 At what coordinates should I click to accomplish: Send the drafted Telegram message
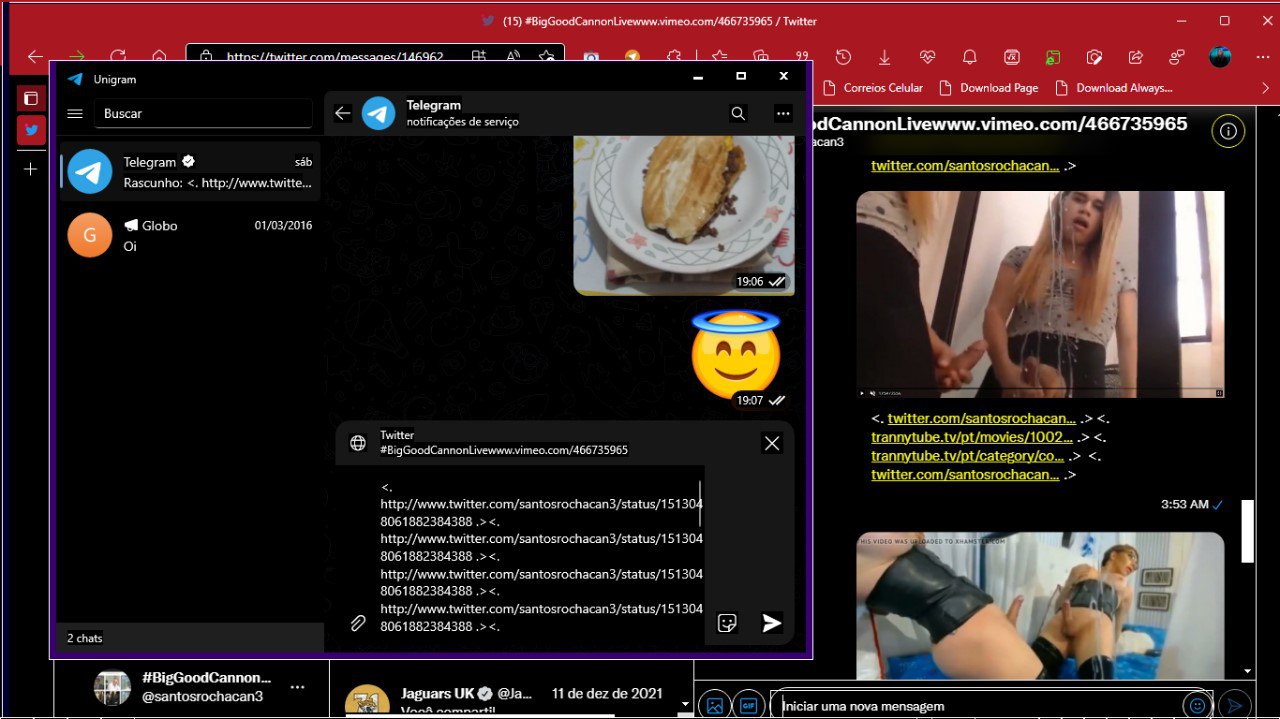(x=771, y=623)
